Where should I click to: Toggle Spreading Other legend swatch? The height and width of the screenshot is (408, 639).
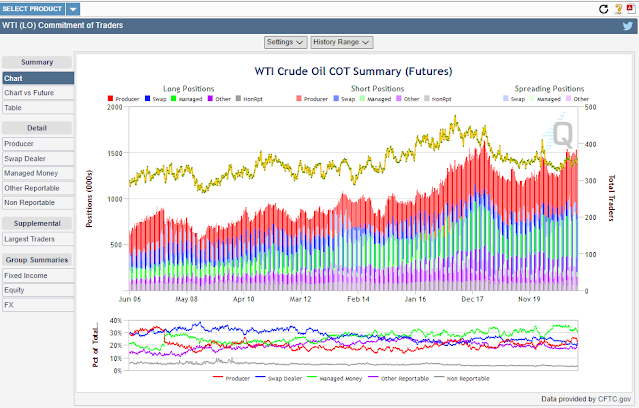tap(568, 99)
